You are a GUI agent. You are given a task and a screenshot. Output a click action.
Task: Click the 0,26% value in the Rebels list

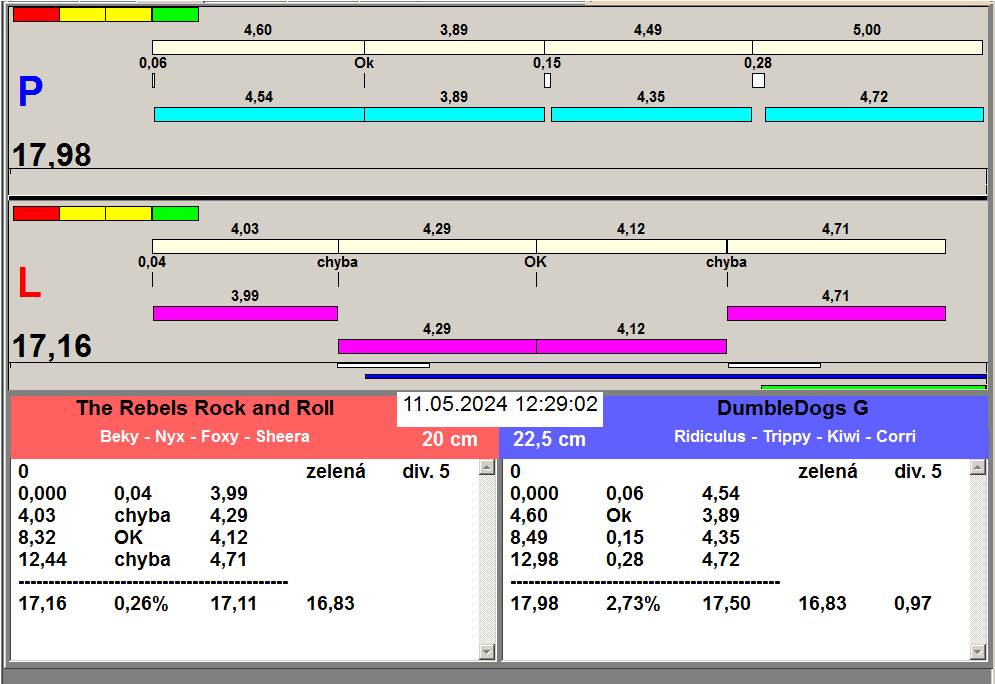pos(141,603)
